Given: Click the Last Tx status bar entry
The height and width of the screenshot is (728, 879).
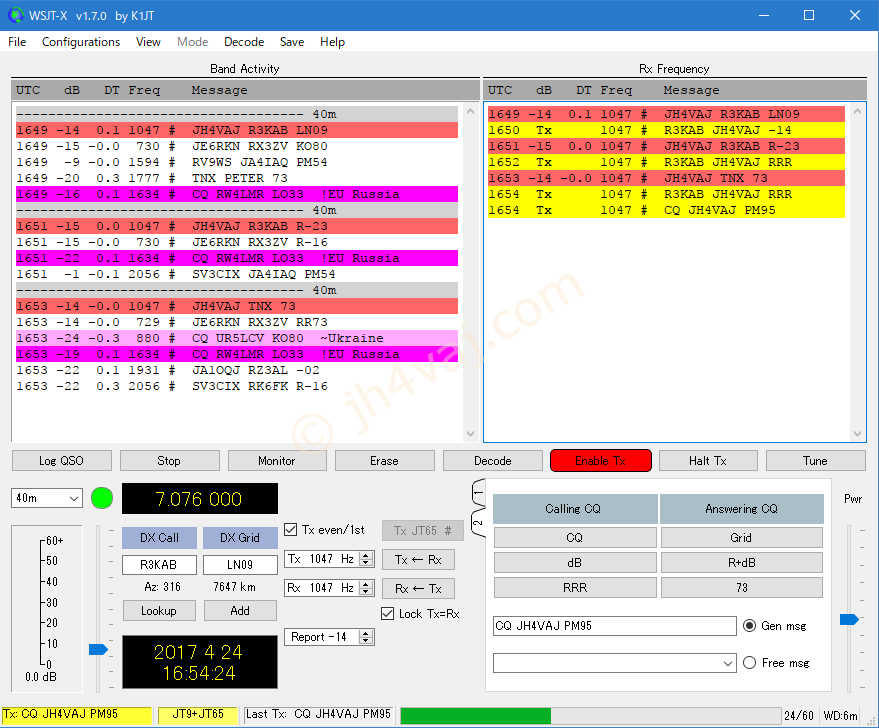Looking at the screenshot, I should click(x=318, y=715).
